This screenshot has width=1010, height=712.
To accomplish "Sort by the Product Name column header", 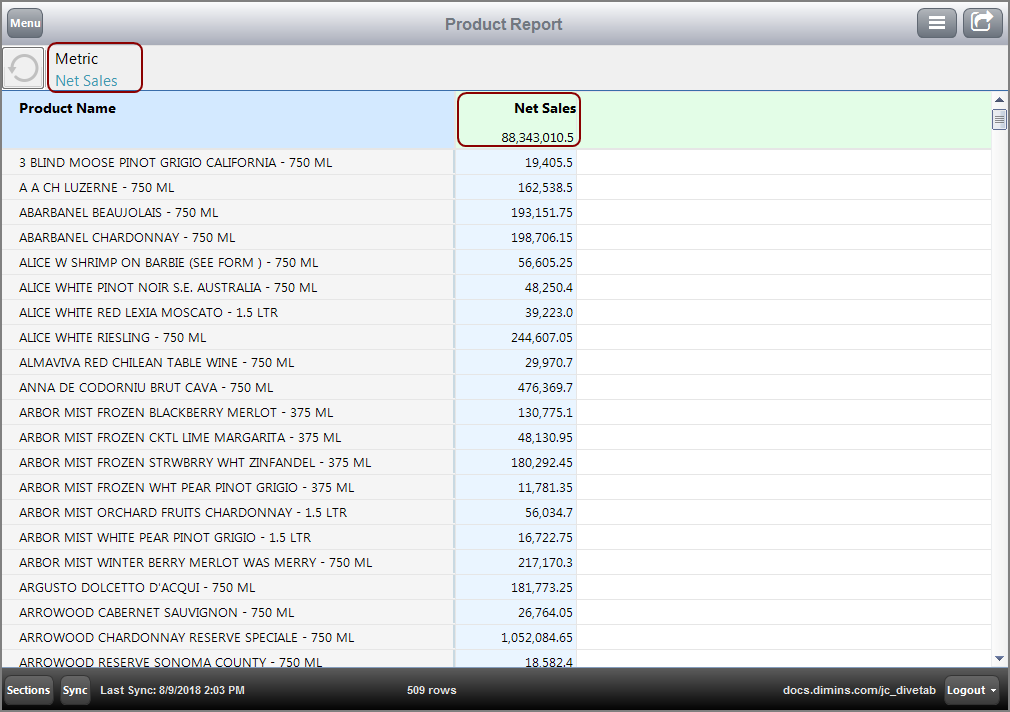I will [67, 108].
